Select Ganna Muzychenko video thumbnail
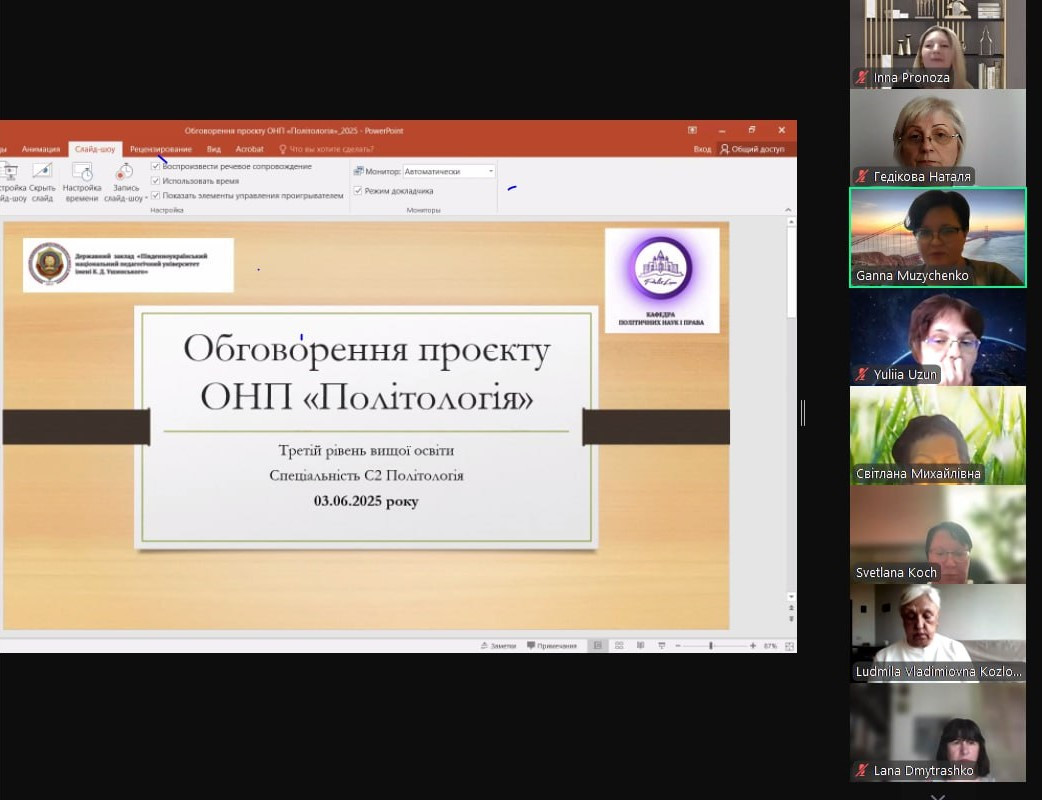This screenshot has width=1042, height=800. tap(938, 237)
